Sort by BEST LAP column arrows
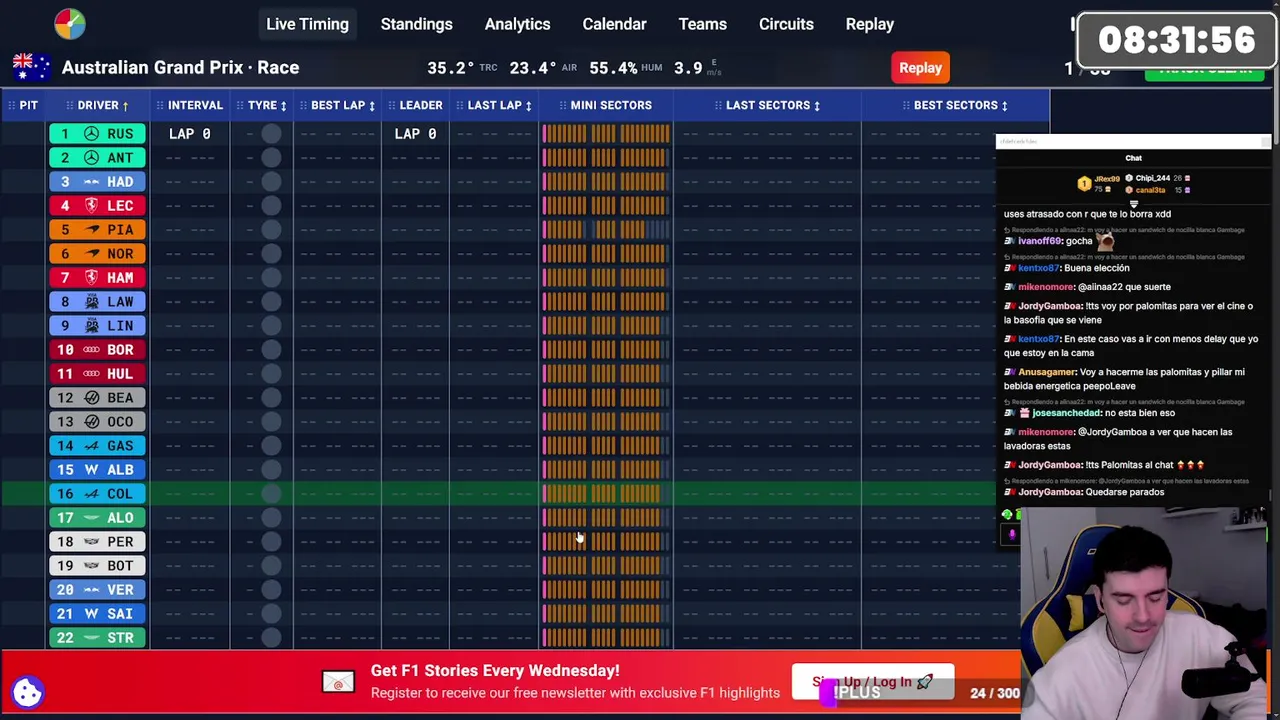1280x720 pixels. 371,105
